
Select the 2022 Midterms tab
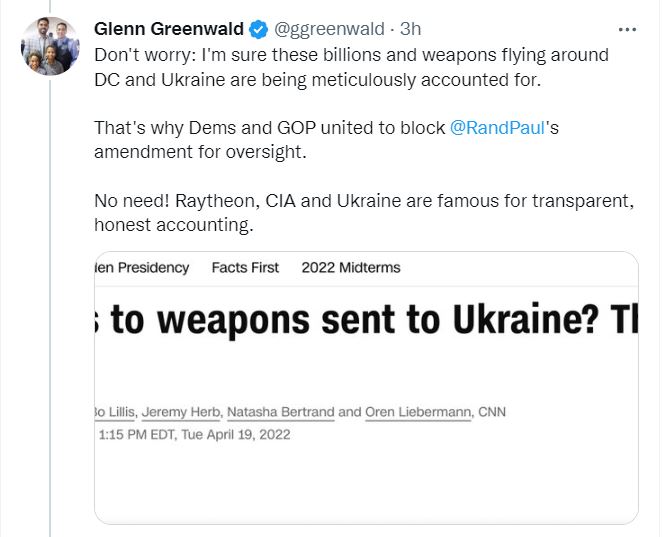pos(351,267)
